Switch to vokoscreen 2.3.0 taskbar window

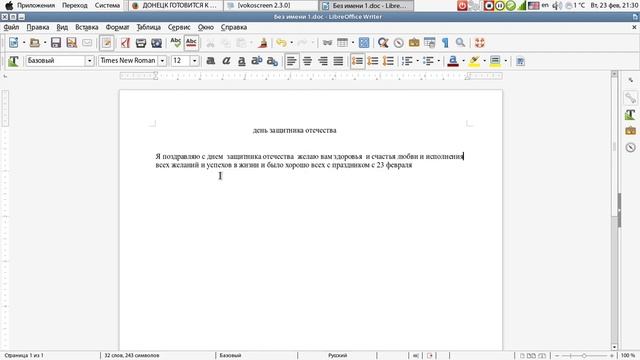pos(271,5)
